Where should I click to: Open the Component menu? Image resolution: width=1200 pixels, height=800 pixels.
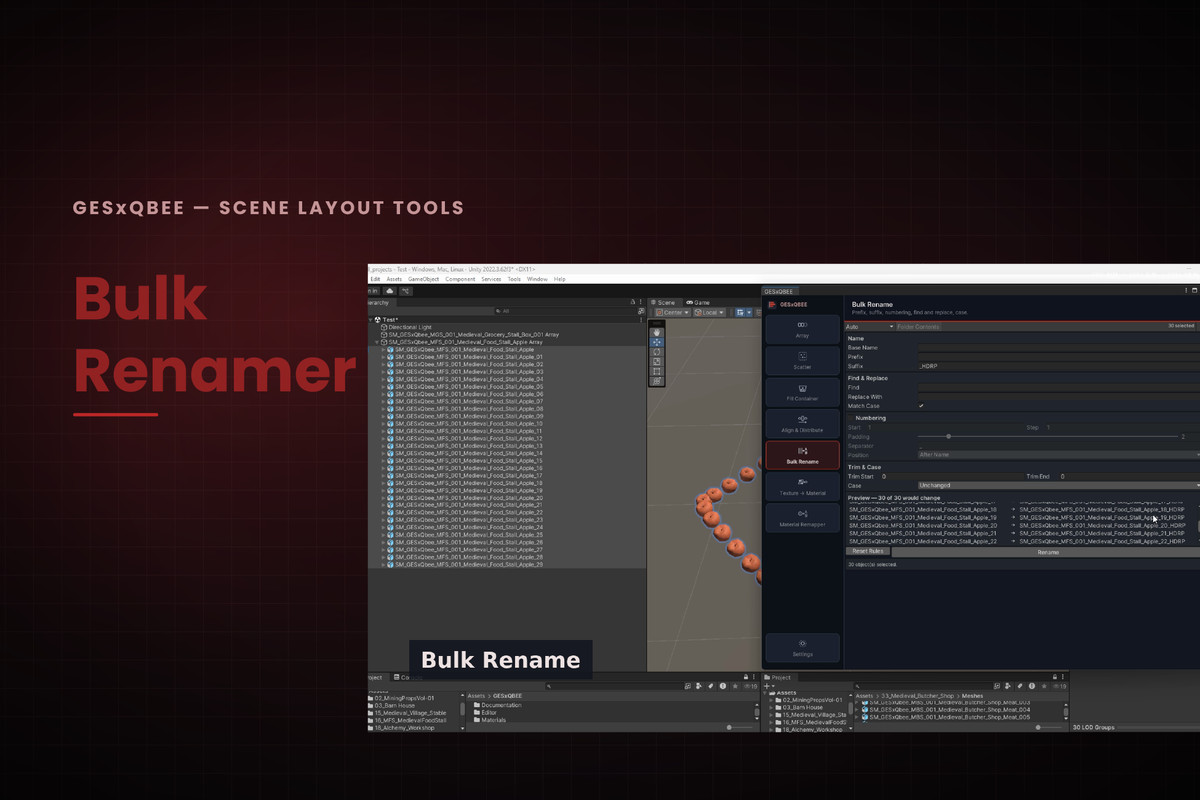point(460,279)
